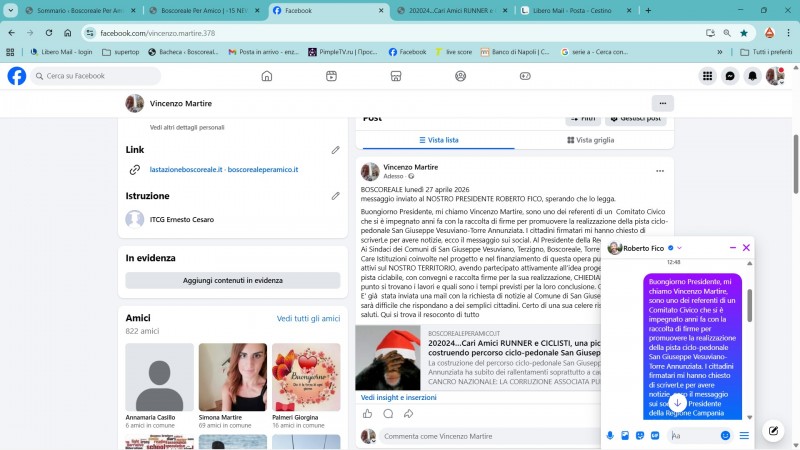Minimize the Roberto Fico chat
Image resolution: width=800 pixels, height=450 pixels.
coord(733,247)
